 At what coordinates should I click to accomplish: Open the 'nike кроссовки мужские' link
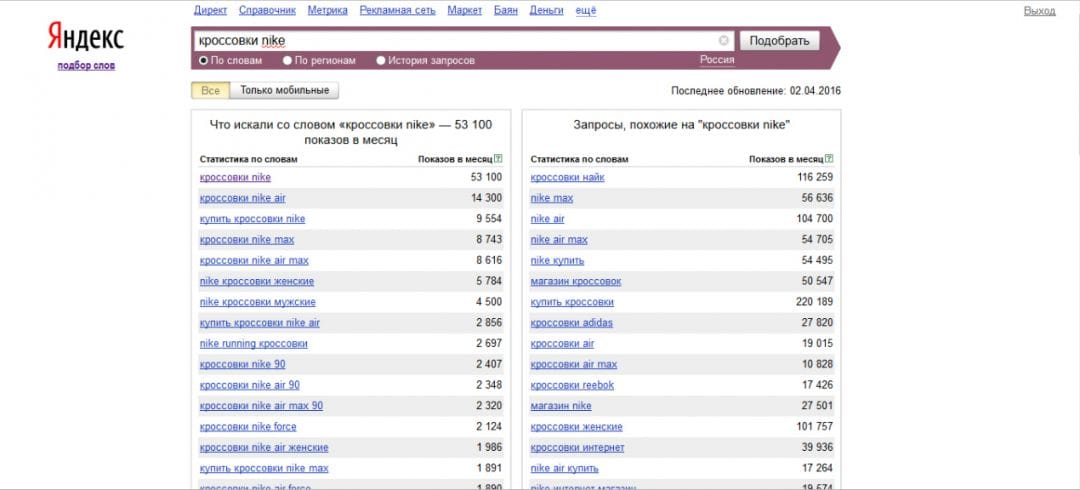click(x=258, y=302)
